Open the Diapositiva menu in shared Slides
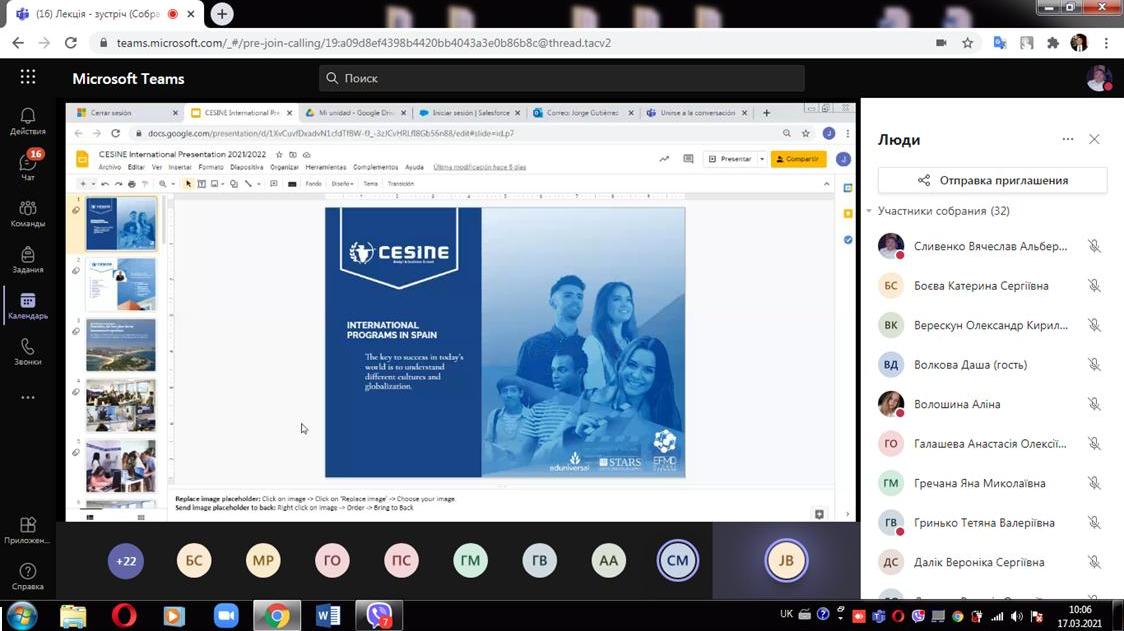 [247, 167]
